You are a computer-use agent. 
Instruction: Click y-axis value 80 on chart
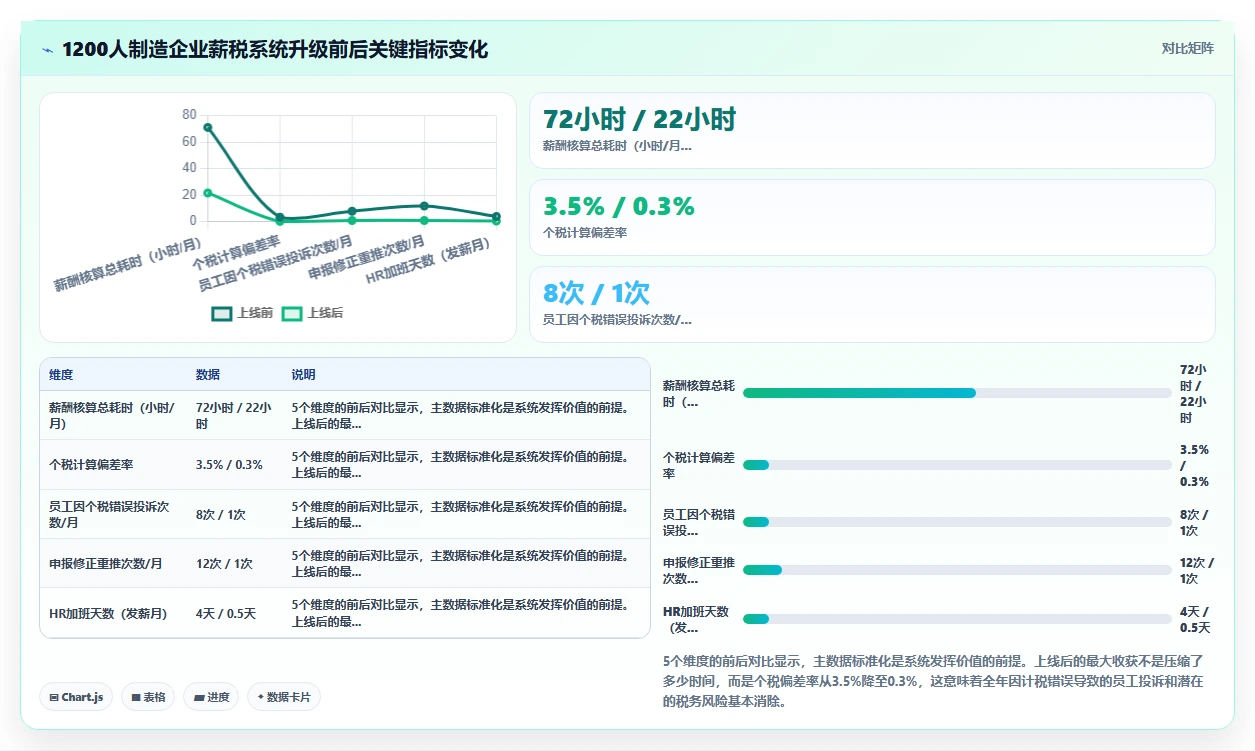[x=189, y=115]
